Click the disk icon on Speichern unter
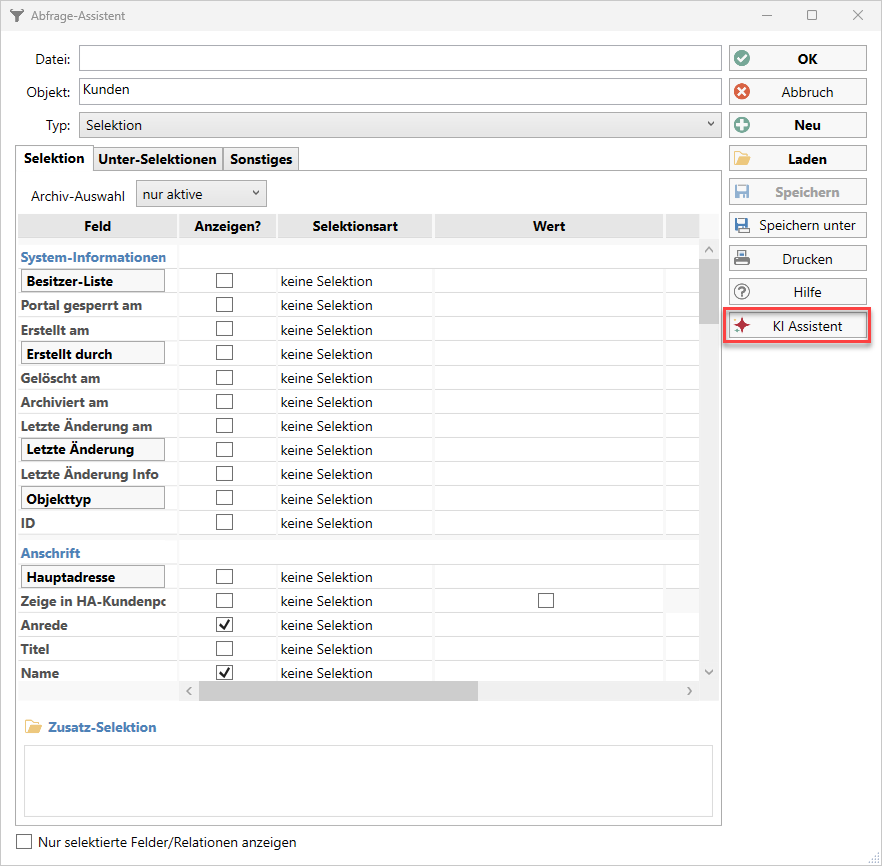The height and width of the screenshot is (866, 882). pyautogui.click(x=742, y=225)
